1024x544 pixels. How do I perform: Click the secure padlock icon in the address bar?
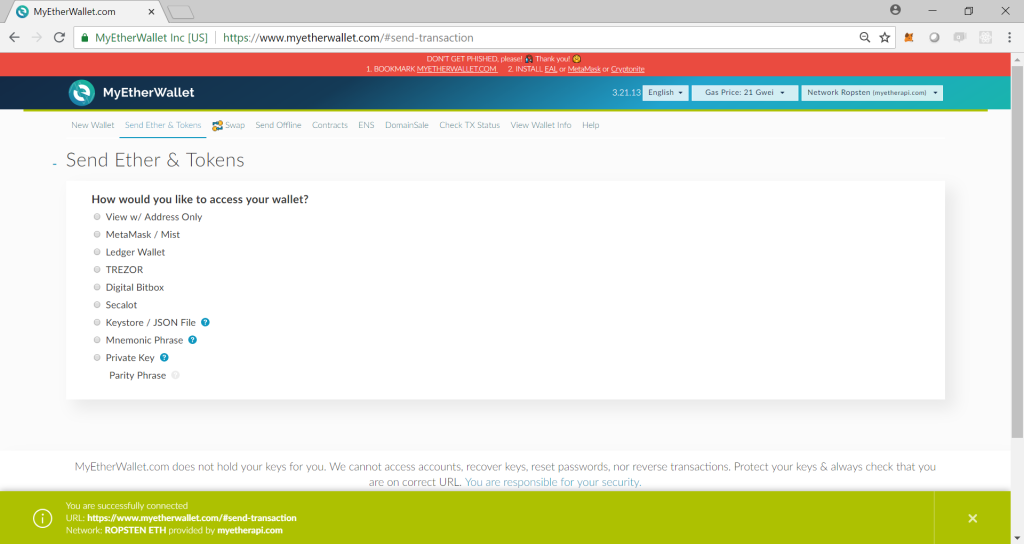[84, 38]
